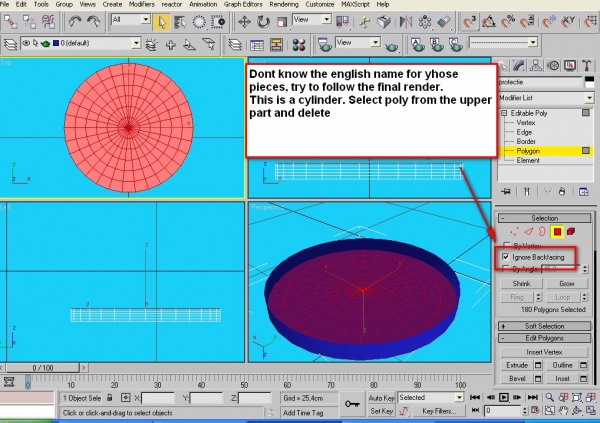Select Edge sub-object icon in Selection rollout
600x423 pixels.
[529, 232]
